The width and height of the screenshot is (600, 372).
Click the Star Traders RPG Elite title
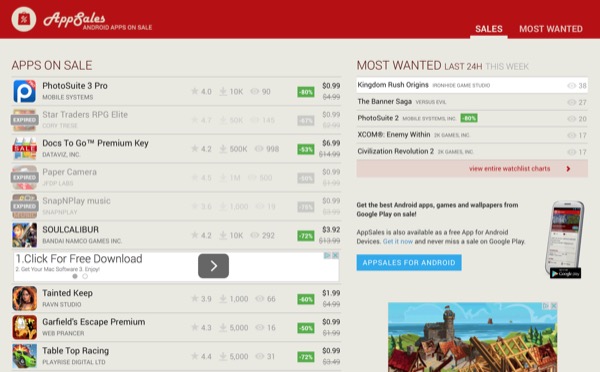point(85,114)
